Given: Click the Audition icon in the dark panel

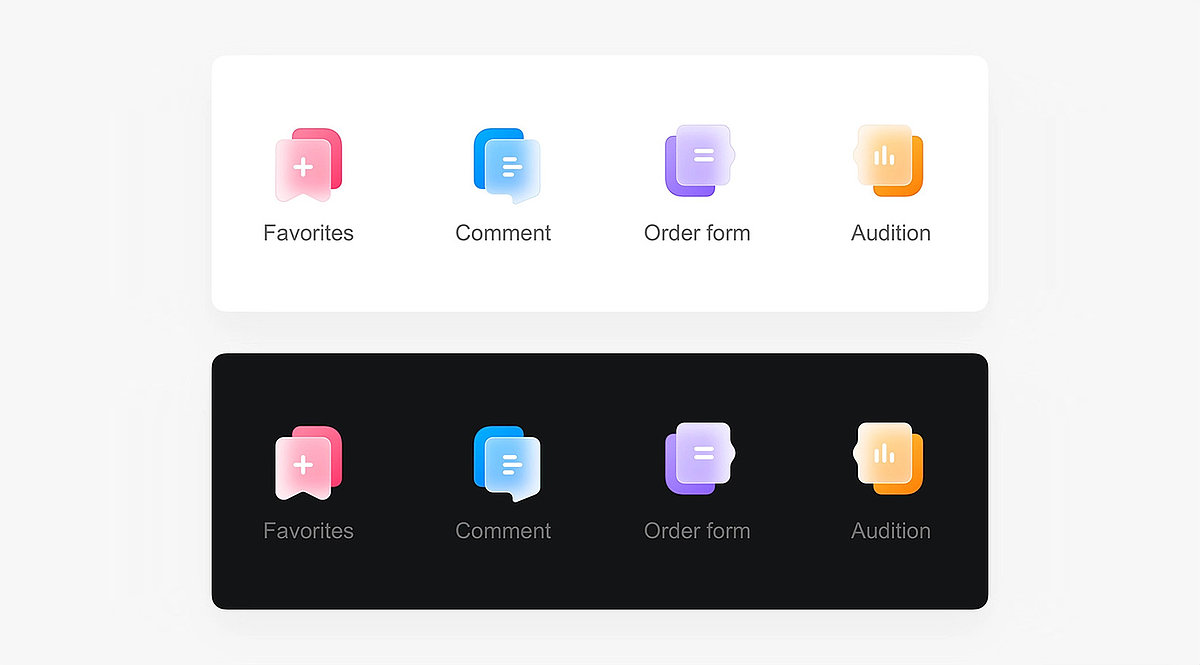Looking at the screenshot, I should pos(889,458).
